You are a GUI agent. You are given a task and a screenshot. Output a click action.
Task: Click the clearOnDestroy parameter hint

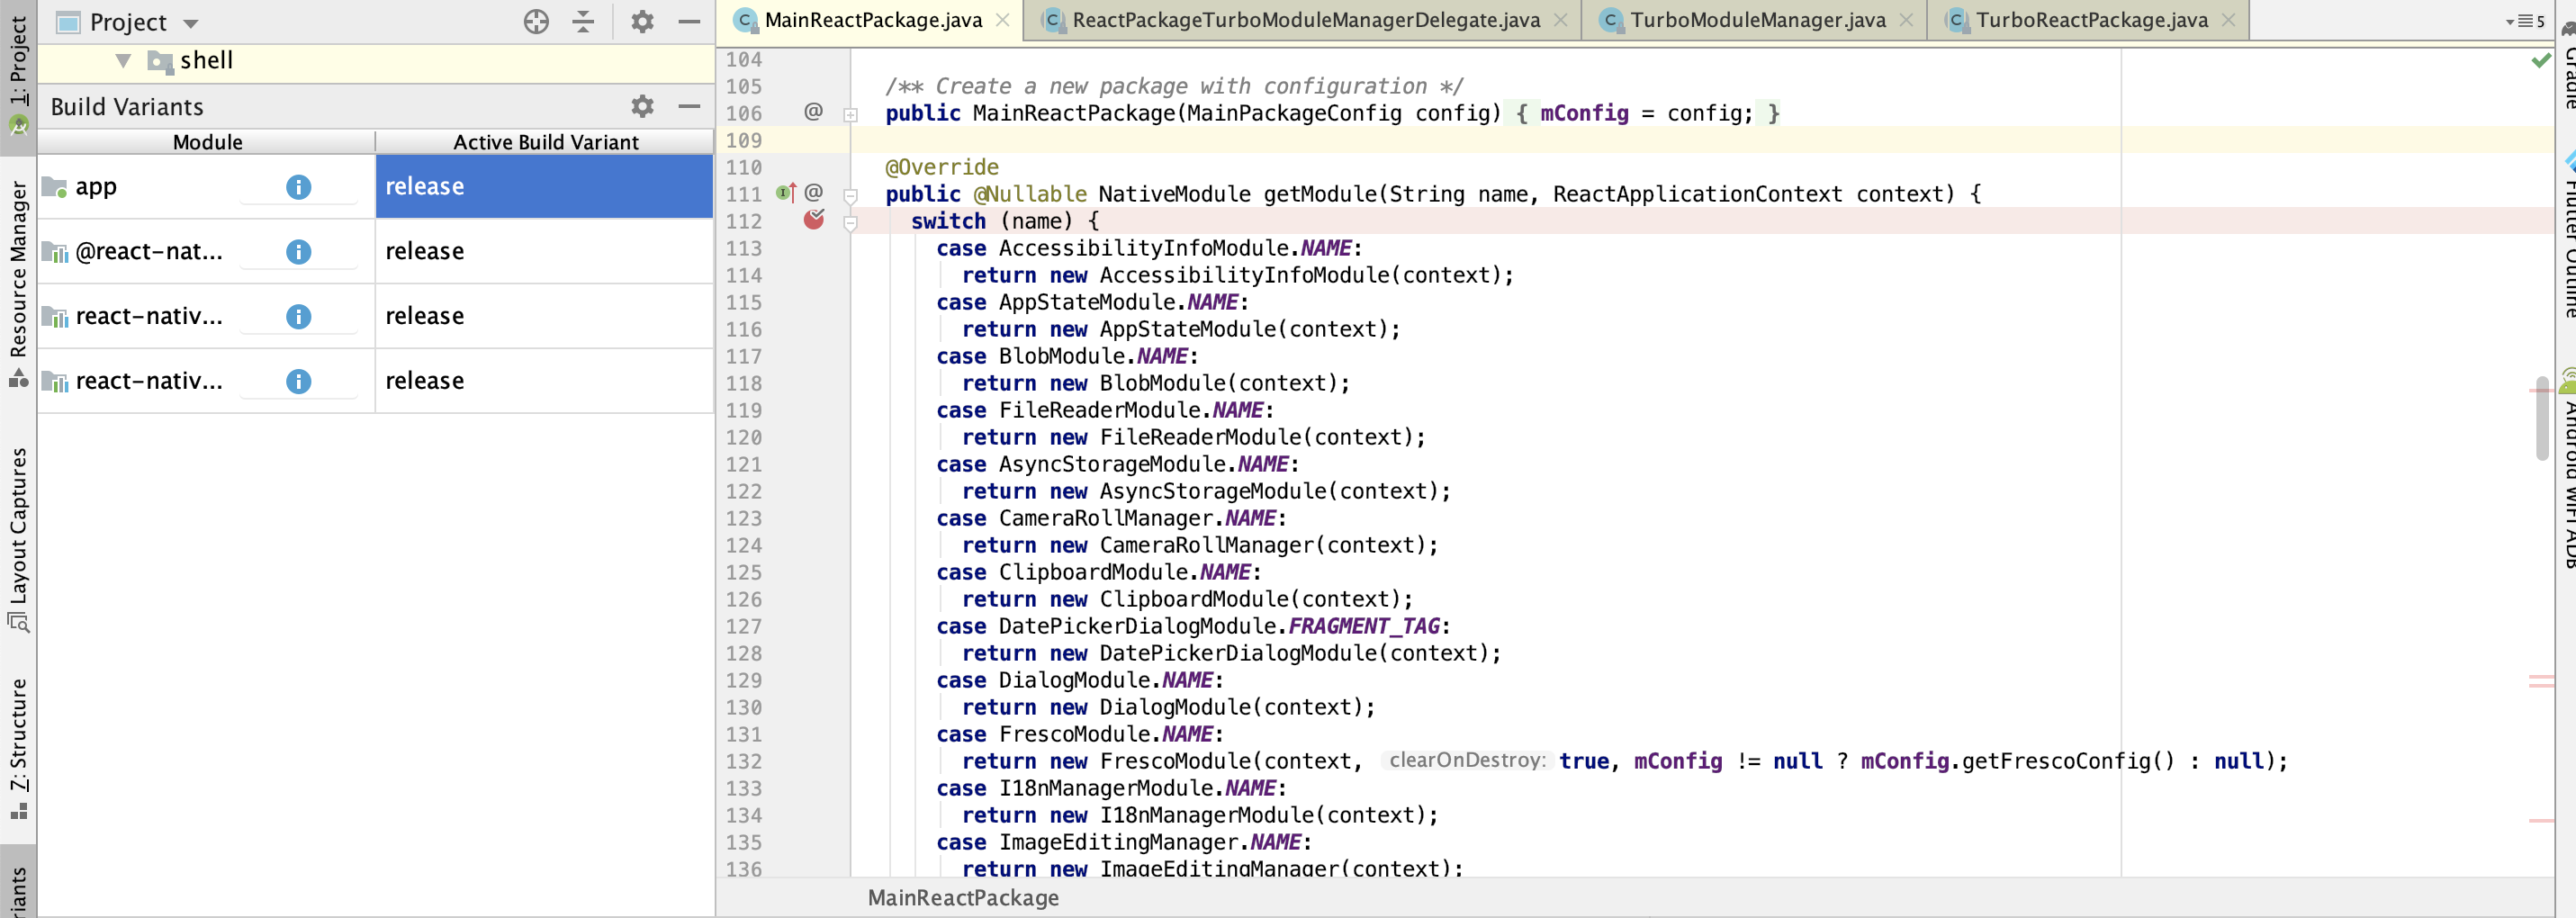coord(1466,761)
